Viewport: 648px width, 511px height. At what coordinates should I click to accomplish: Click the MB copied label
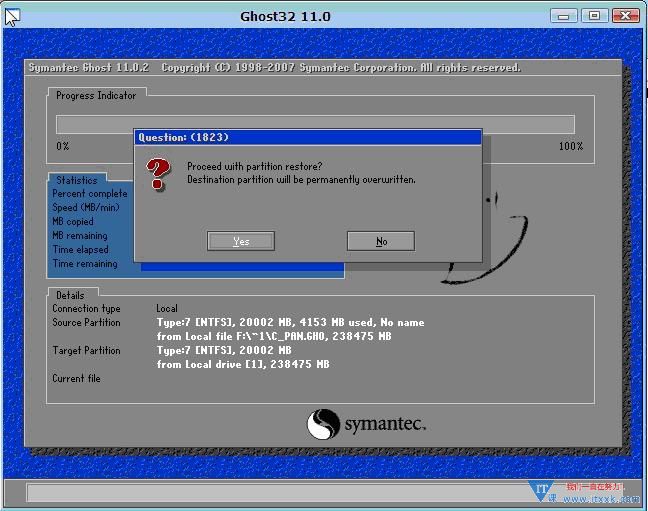(x=73, y=222)
